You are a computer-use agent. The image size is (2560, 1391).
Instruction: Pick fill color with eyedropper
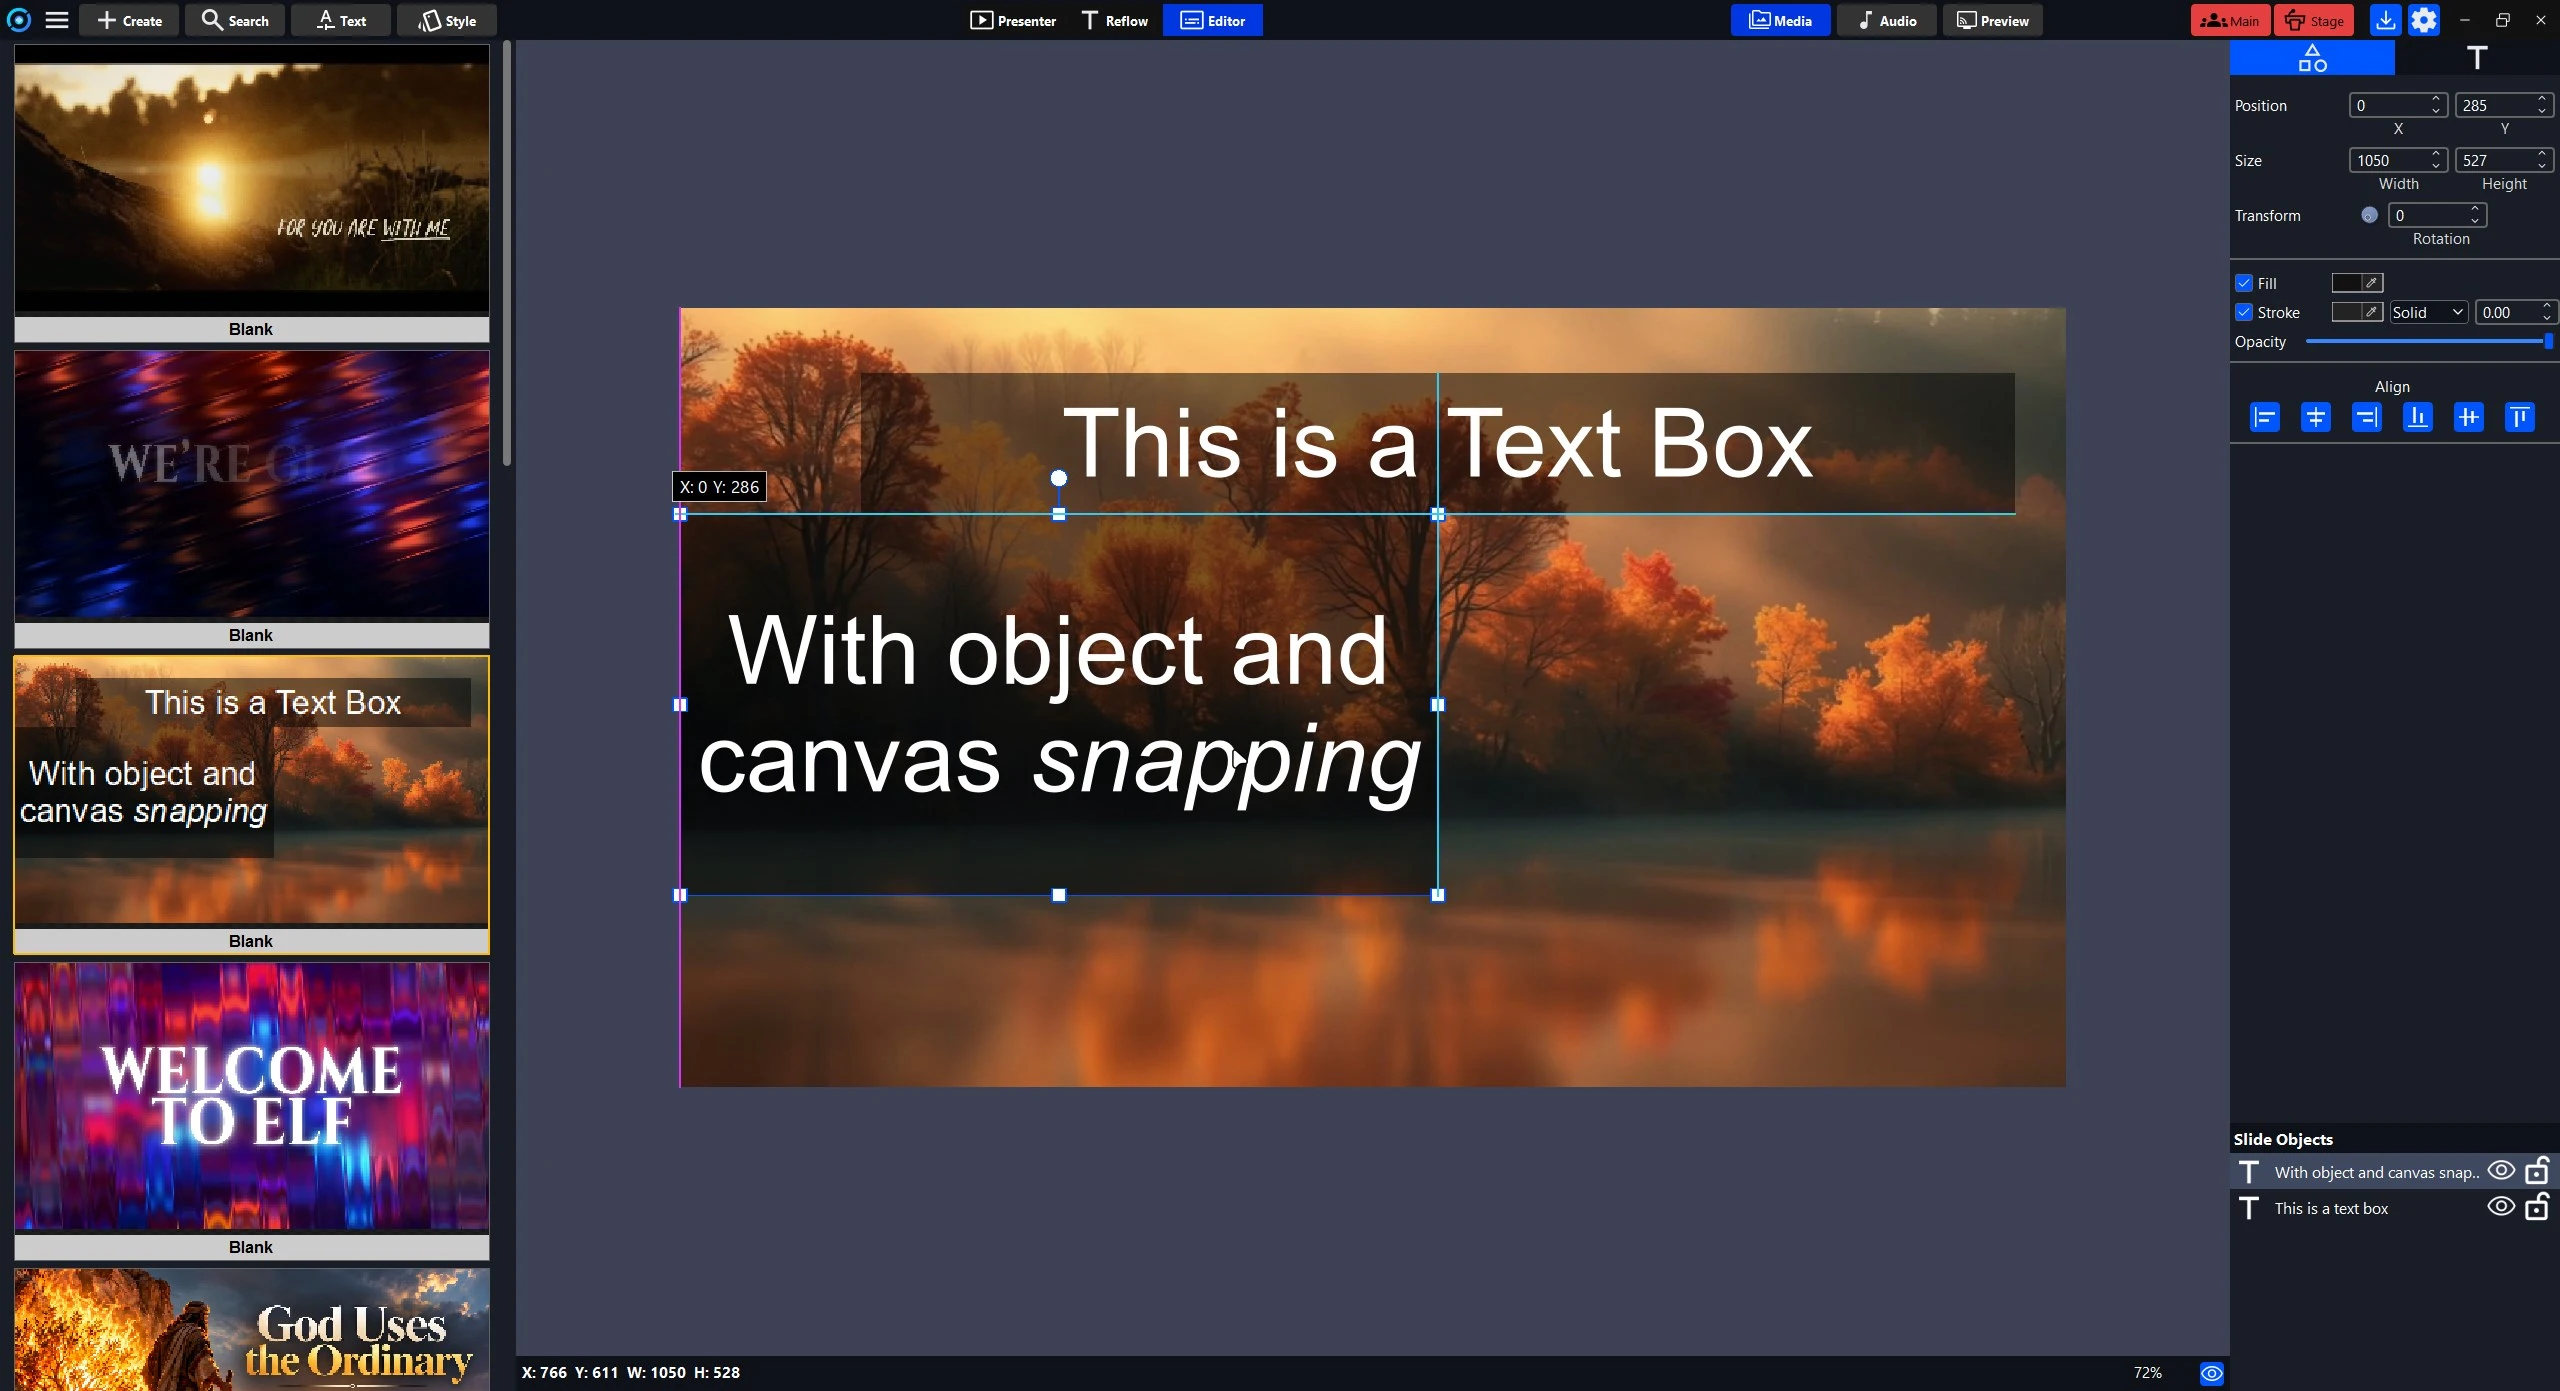pyautogui.click(x=2371, y=283)
